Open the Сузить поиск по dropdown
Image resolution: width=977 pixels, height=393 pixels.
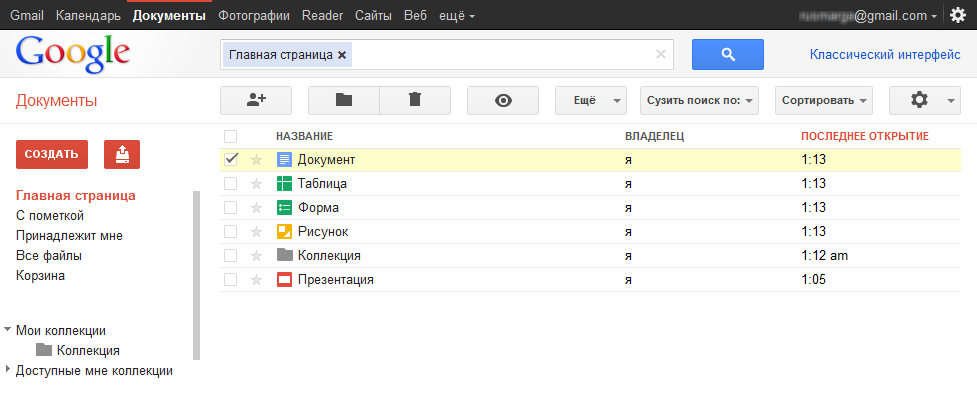pos(699,100)
